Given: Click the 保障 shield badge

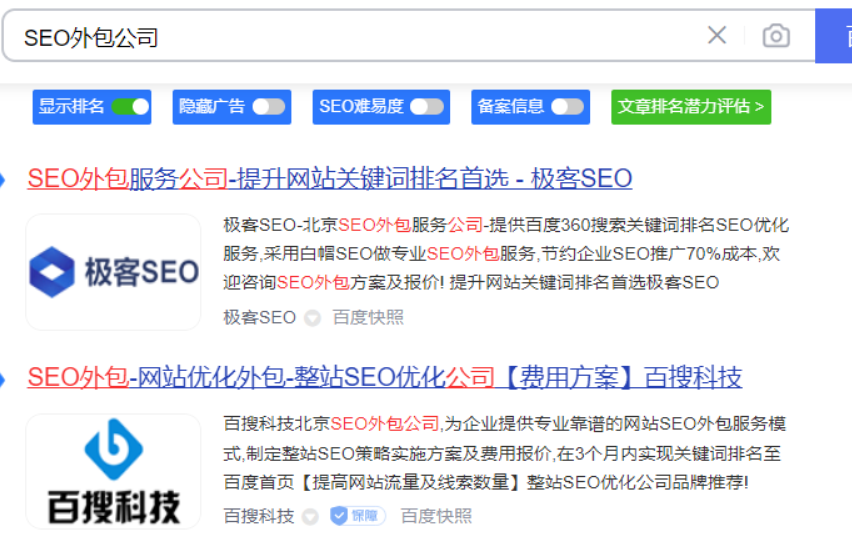Looking at the screenshot, I should point(358,515).
